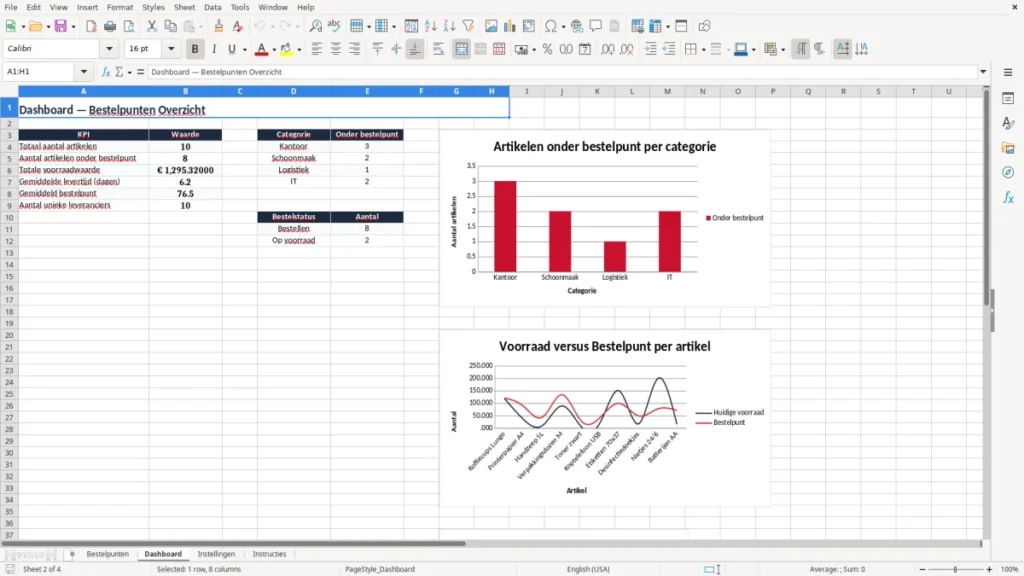
Task: Toggle Underline formatting
Action: (x=231, y=49)
